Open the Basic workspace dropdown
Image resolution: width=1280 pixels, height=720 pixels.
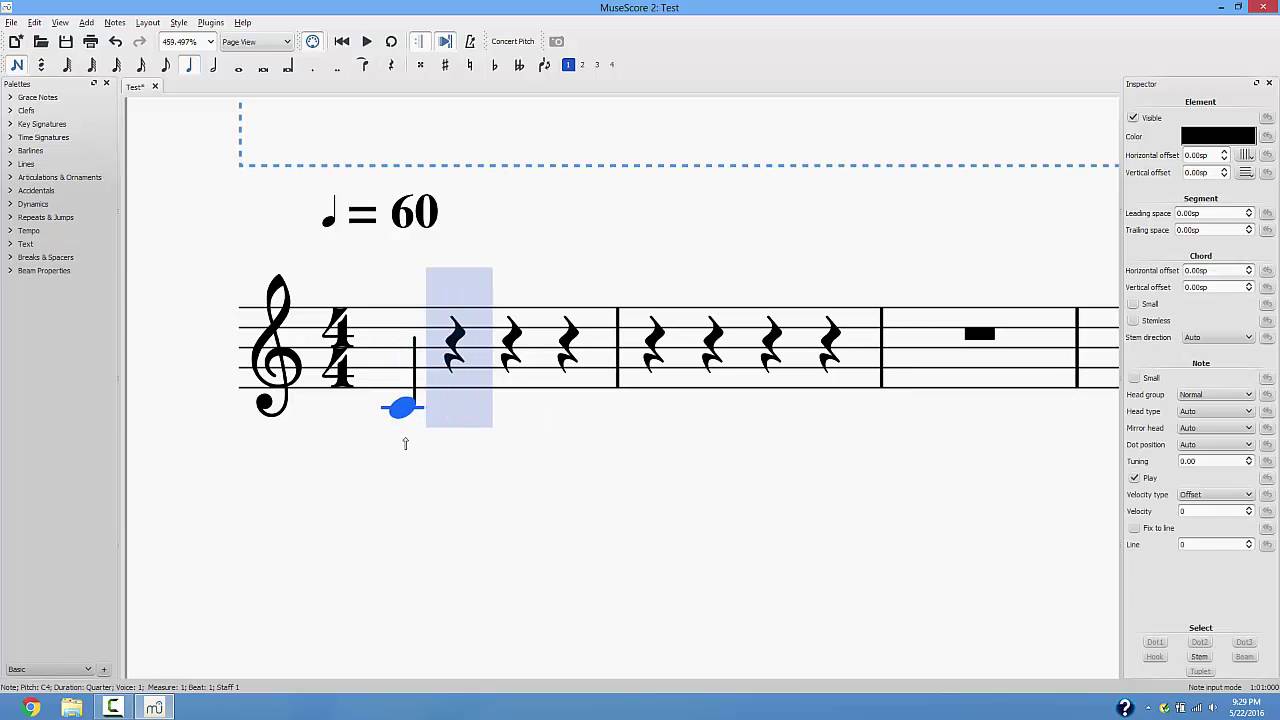(49, 669)
